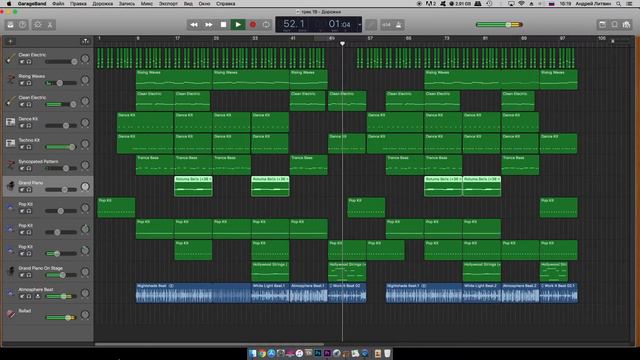Select the Syncopated Pattern track icon
Viewport: 640px width, 360px height.
pos(11,165)
